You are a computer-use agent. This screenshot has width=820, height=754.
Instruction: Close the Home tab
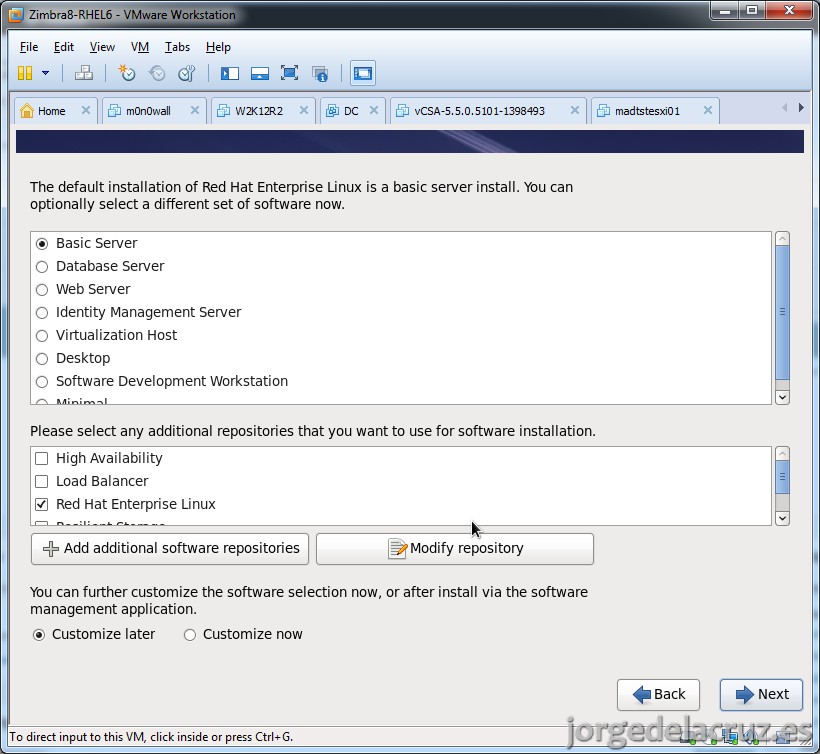click(86, 110)
